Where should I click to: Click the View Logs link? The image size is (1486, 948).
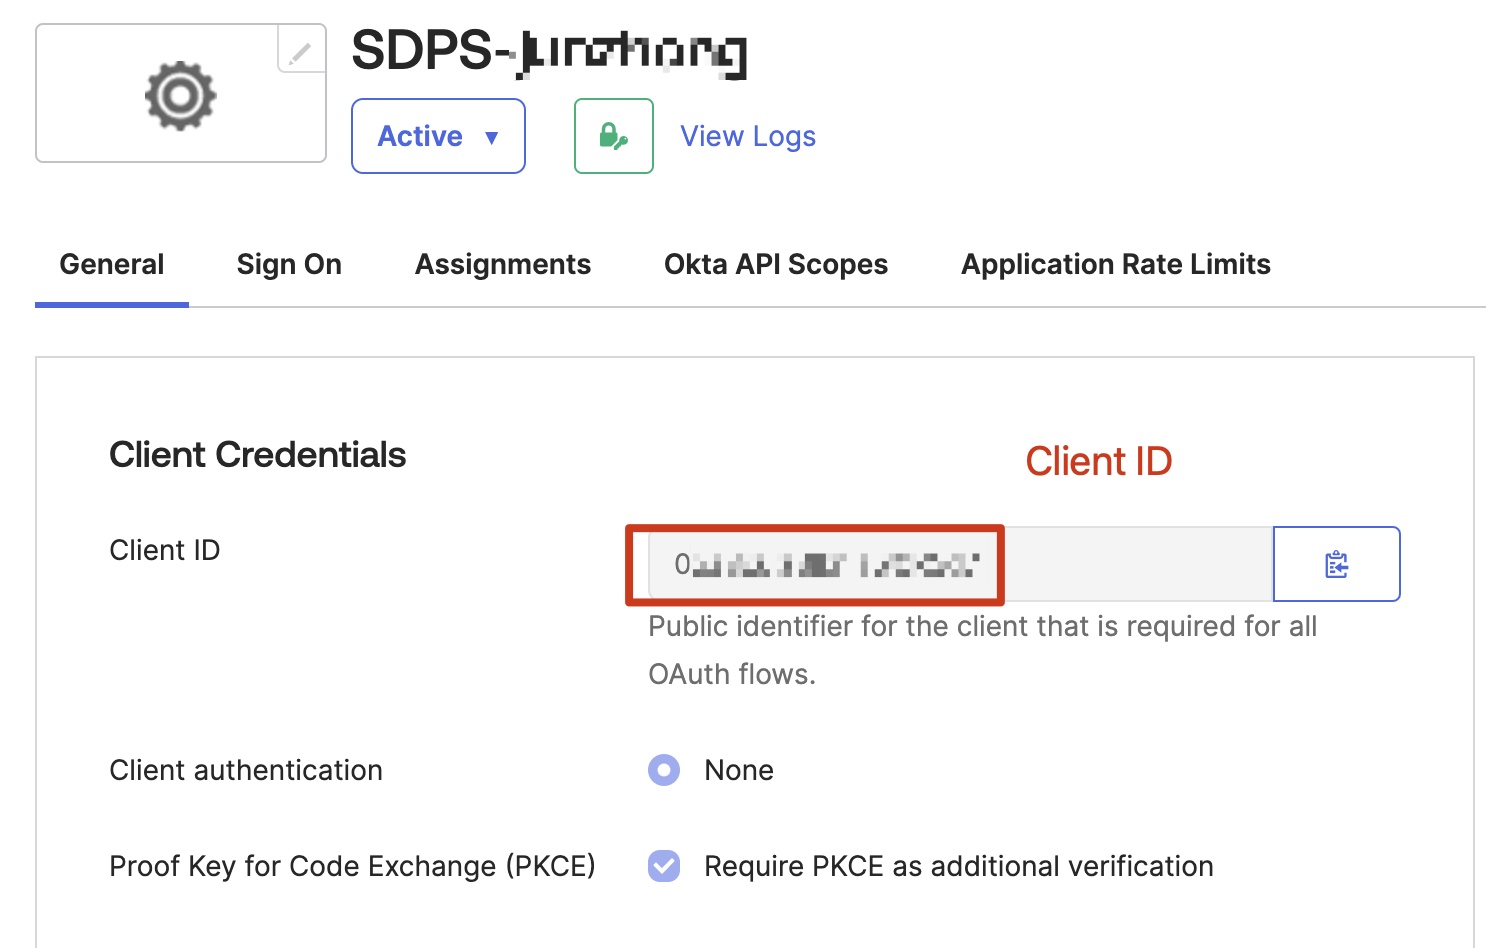click(747, 136)
